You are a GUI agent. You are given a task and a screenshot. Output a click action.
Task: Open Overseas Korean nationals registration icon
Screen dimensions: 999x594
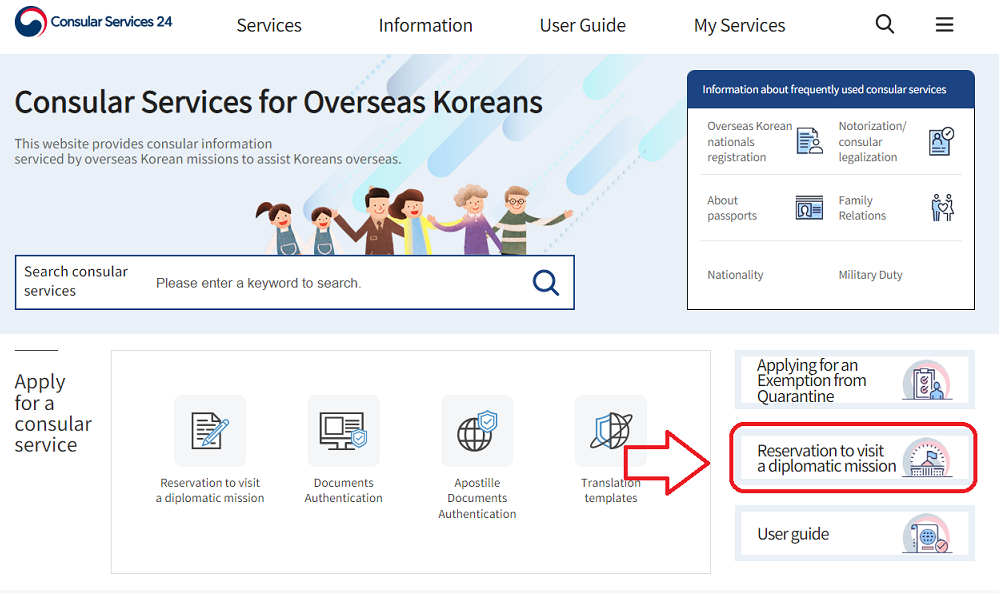tap(809, 142)
